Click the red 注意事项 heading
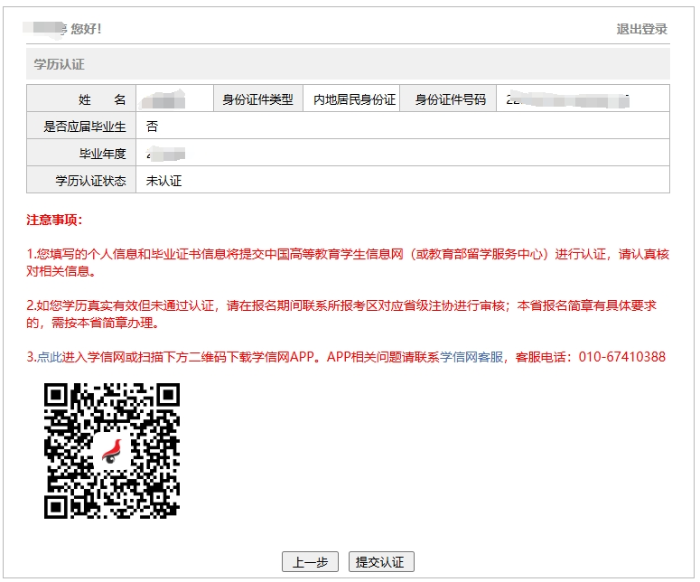Screen dimensions: 700x582 click(x=54, y=220)
